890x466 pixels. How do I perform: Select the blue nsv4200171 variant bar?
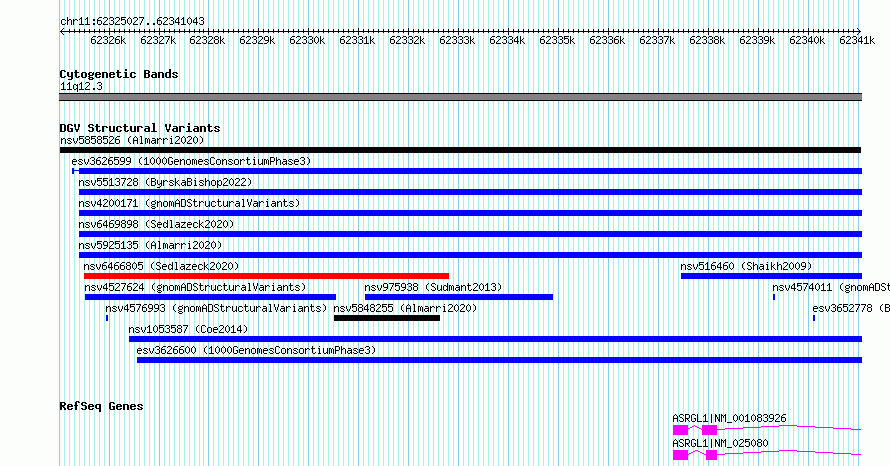click(x=471, y=213)
